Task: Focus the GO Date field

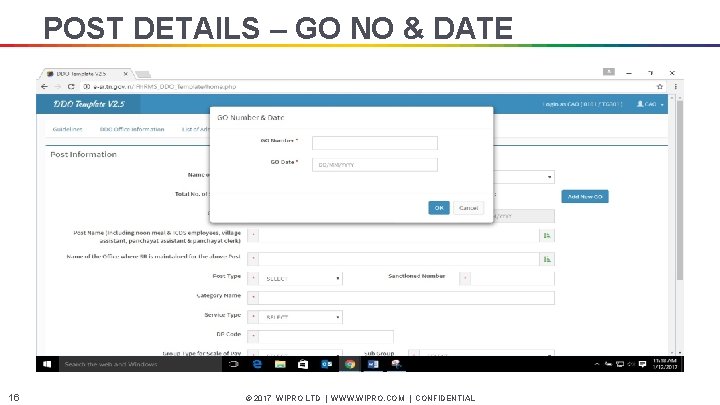Action: tap(375, 164)
